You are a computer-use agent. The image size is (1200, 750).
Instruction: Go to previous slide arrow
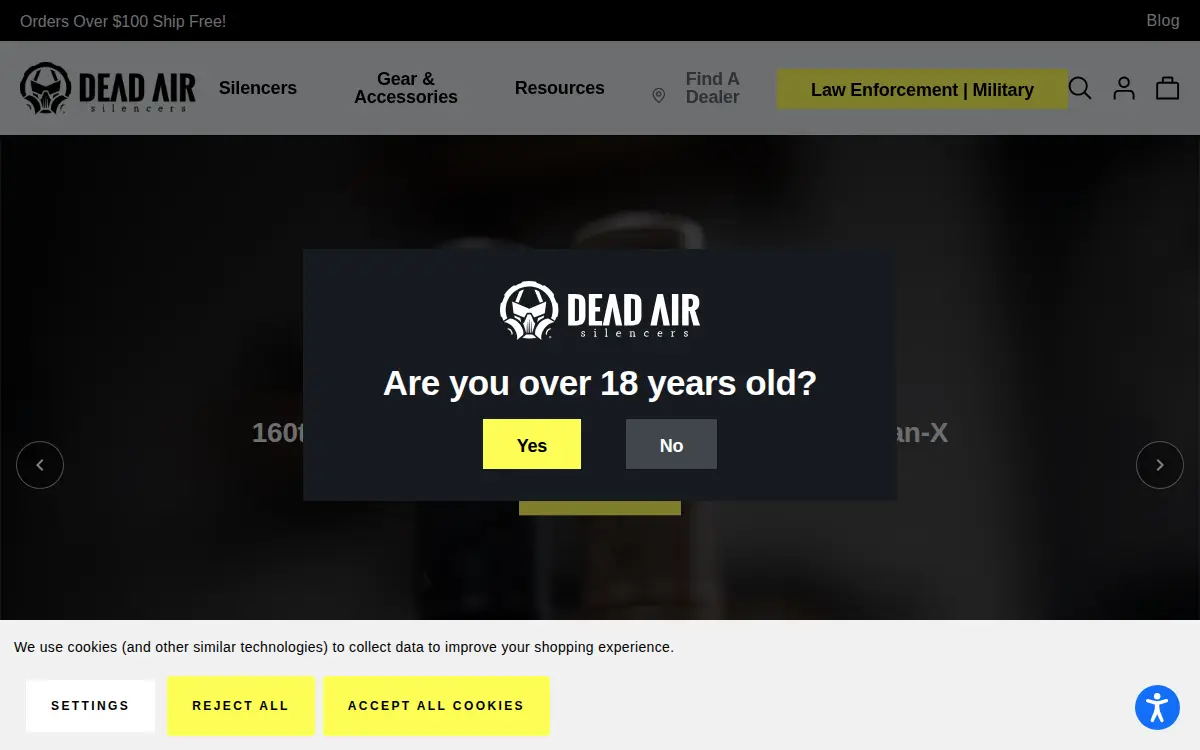click(40, 465)
